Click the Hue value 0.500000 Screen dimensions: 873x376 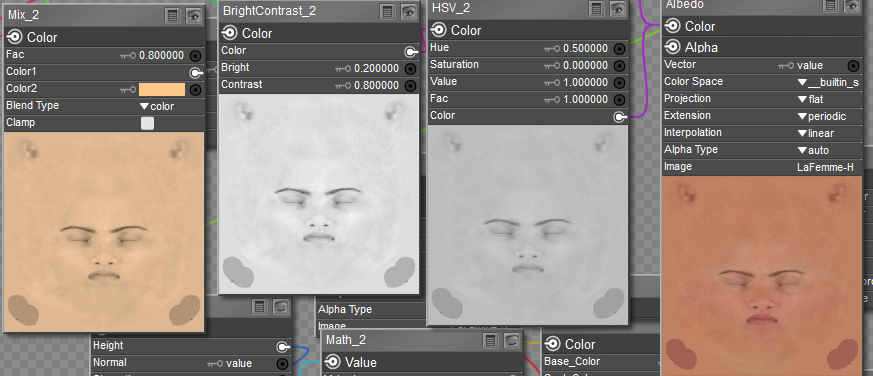point(586,49)
